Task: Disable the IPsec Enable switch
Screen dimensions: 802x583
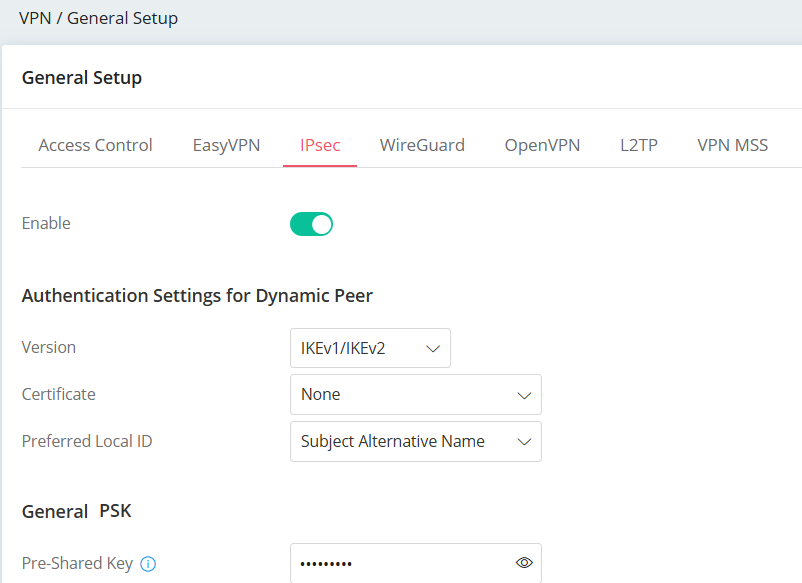Action: click(x=311, y=224)
